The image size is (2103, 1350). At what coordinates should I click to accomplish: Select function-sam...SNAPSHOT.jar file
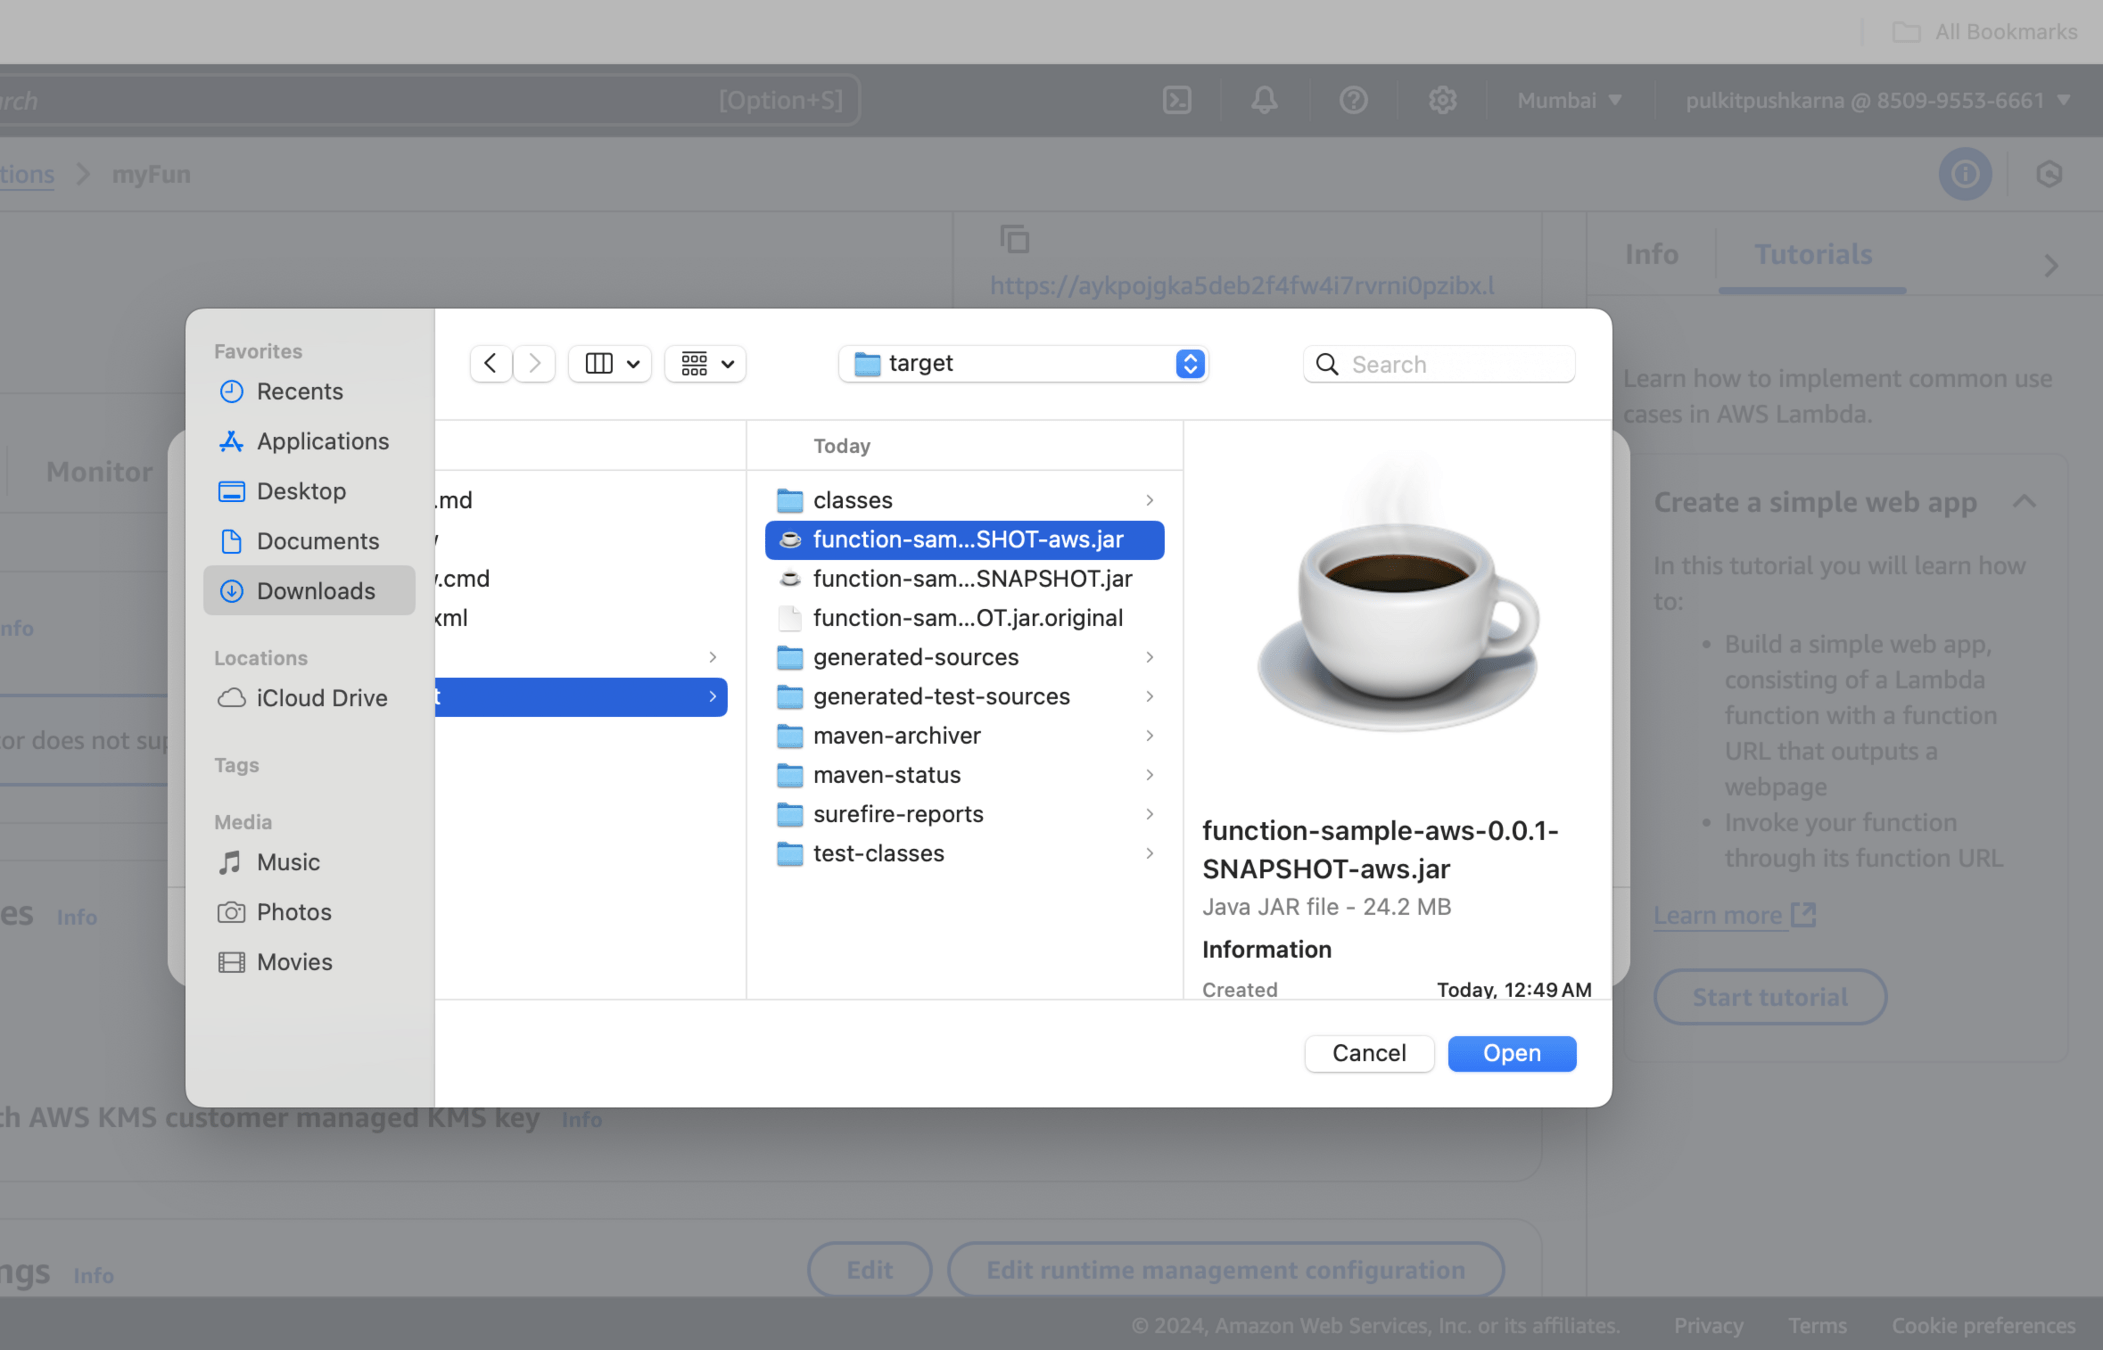[971, 579]
